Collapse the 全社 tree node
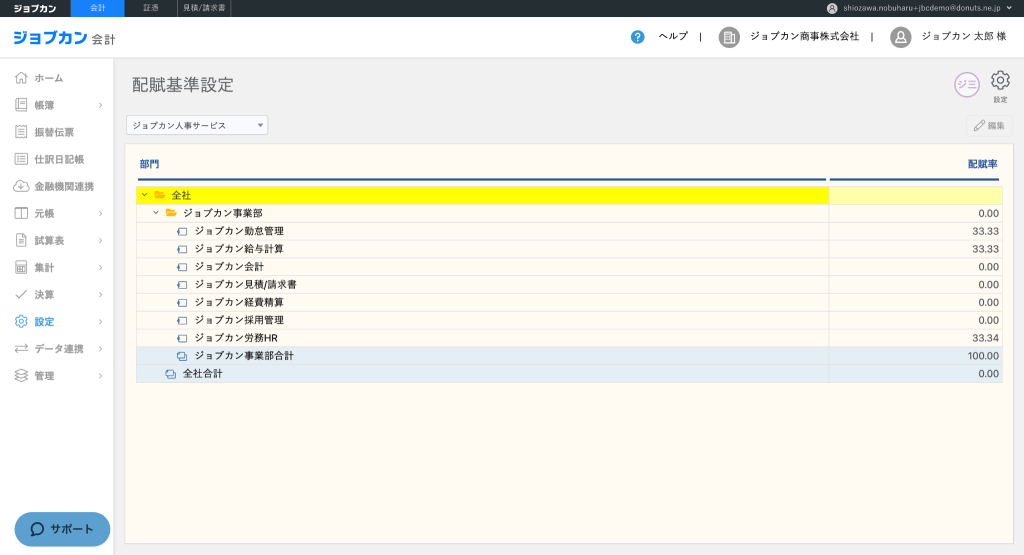Image resolution: width=1024 pixels, height=555 pixels. click(x=144, y=195)
